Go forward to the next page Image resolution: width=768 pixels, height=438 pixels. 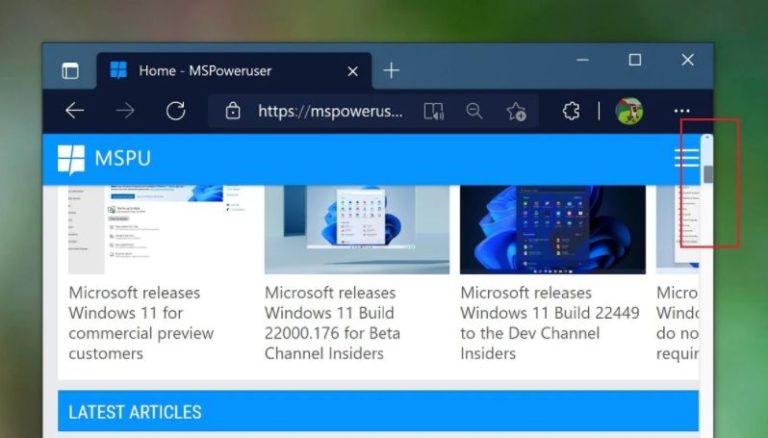(125, 111)
